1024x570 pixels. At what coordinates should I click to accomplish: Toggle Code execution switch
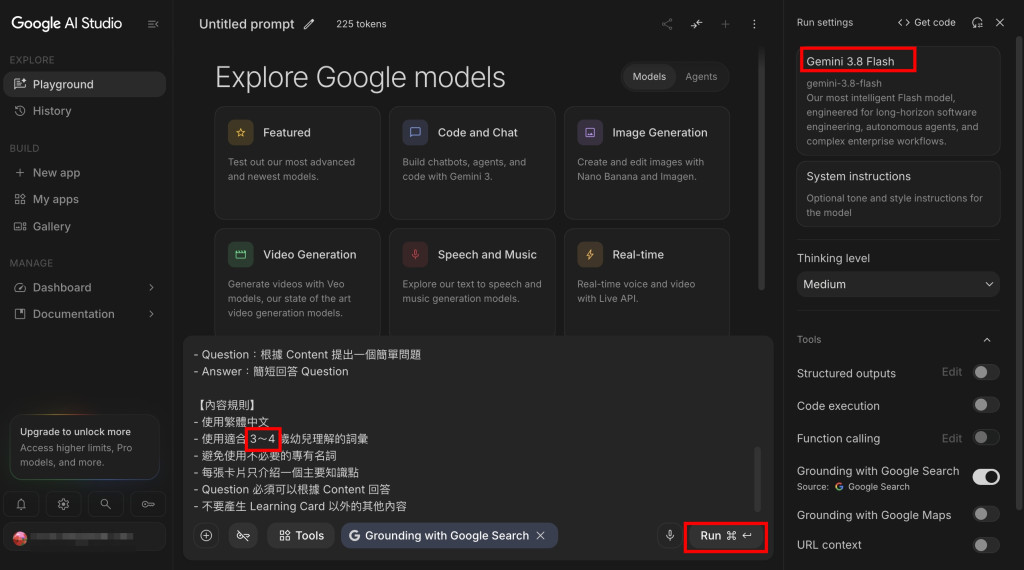tap(985, 405)
